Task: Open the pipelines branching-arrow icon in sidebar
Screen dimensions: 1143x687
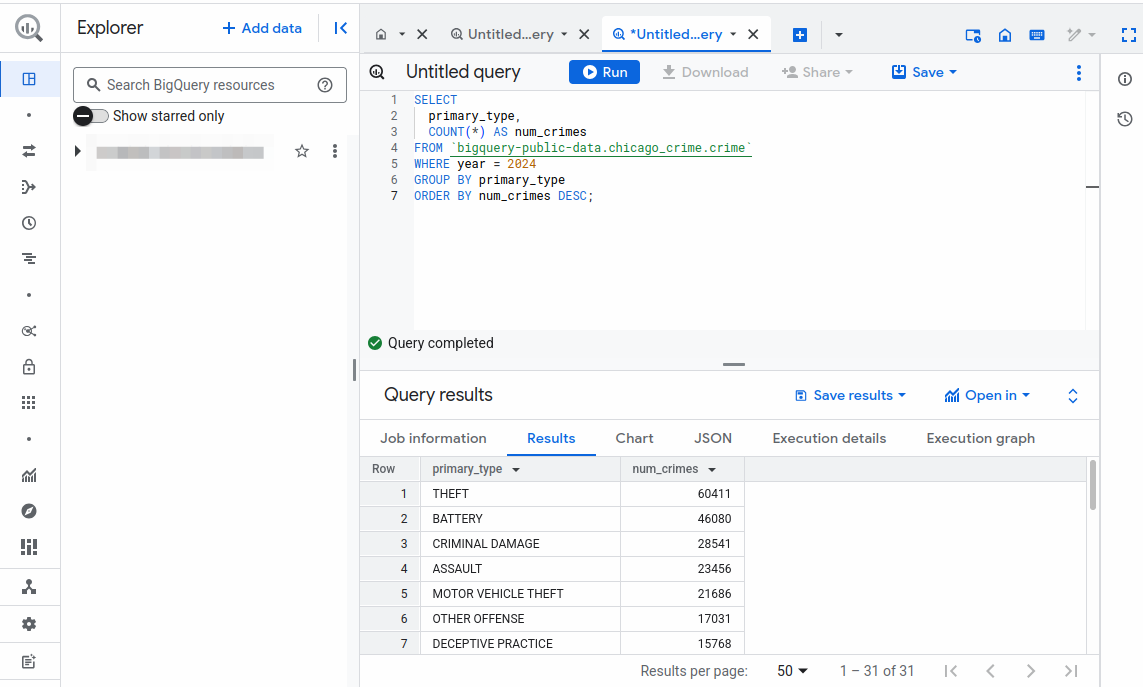Action: 29,187
